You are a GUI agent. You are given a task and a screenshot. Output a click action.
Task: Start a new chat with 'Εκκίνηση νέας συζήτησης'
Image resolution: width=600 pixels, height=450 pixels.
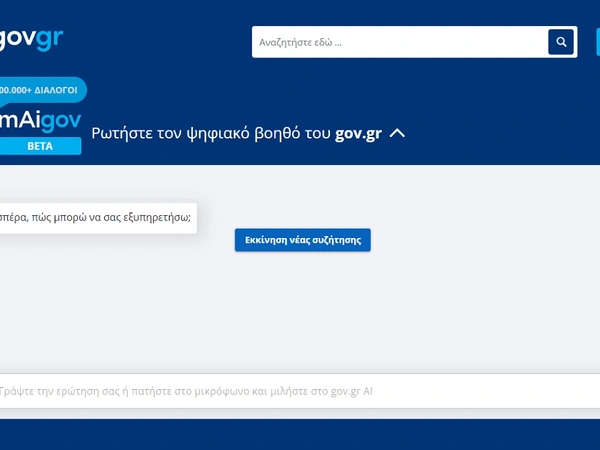point(302,240)
